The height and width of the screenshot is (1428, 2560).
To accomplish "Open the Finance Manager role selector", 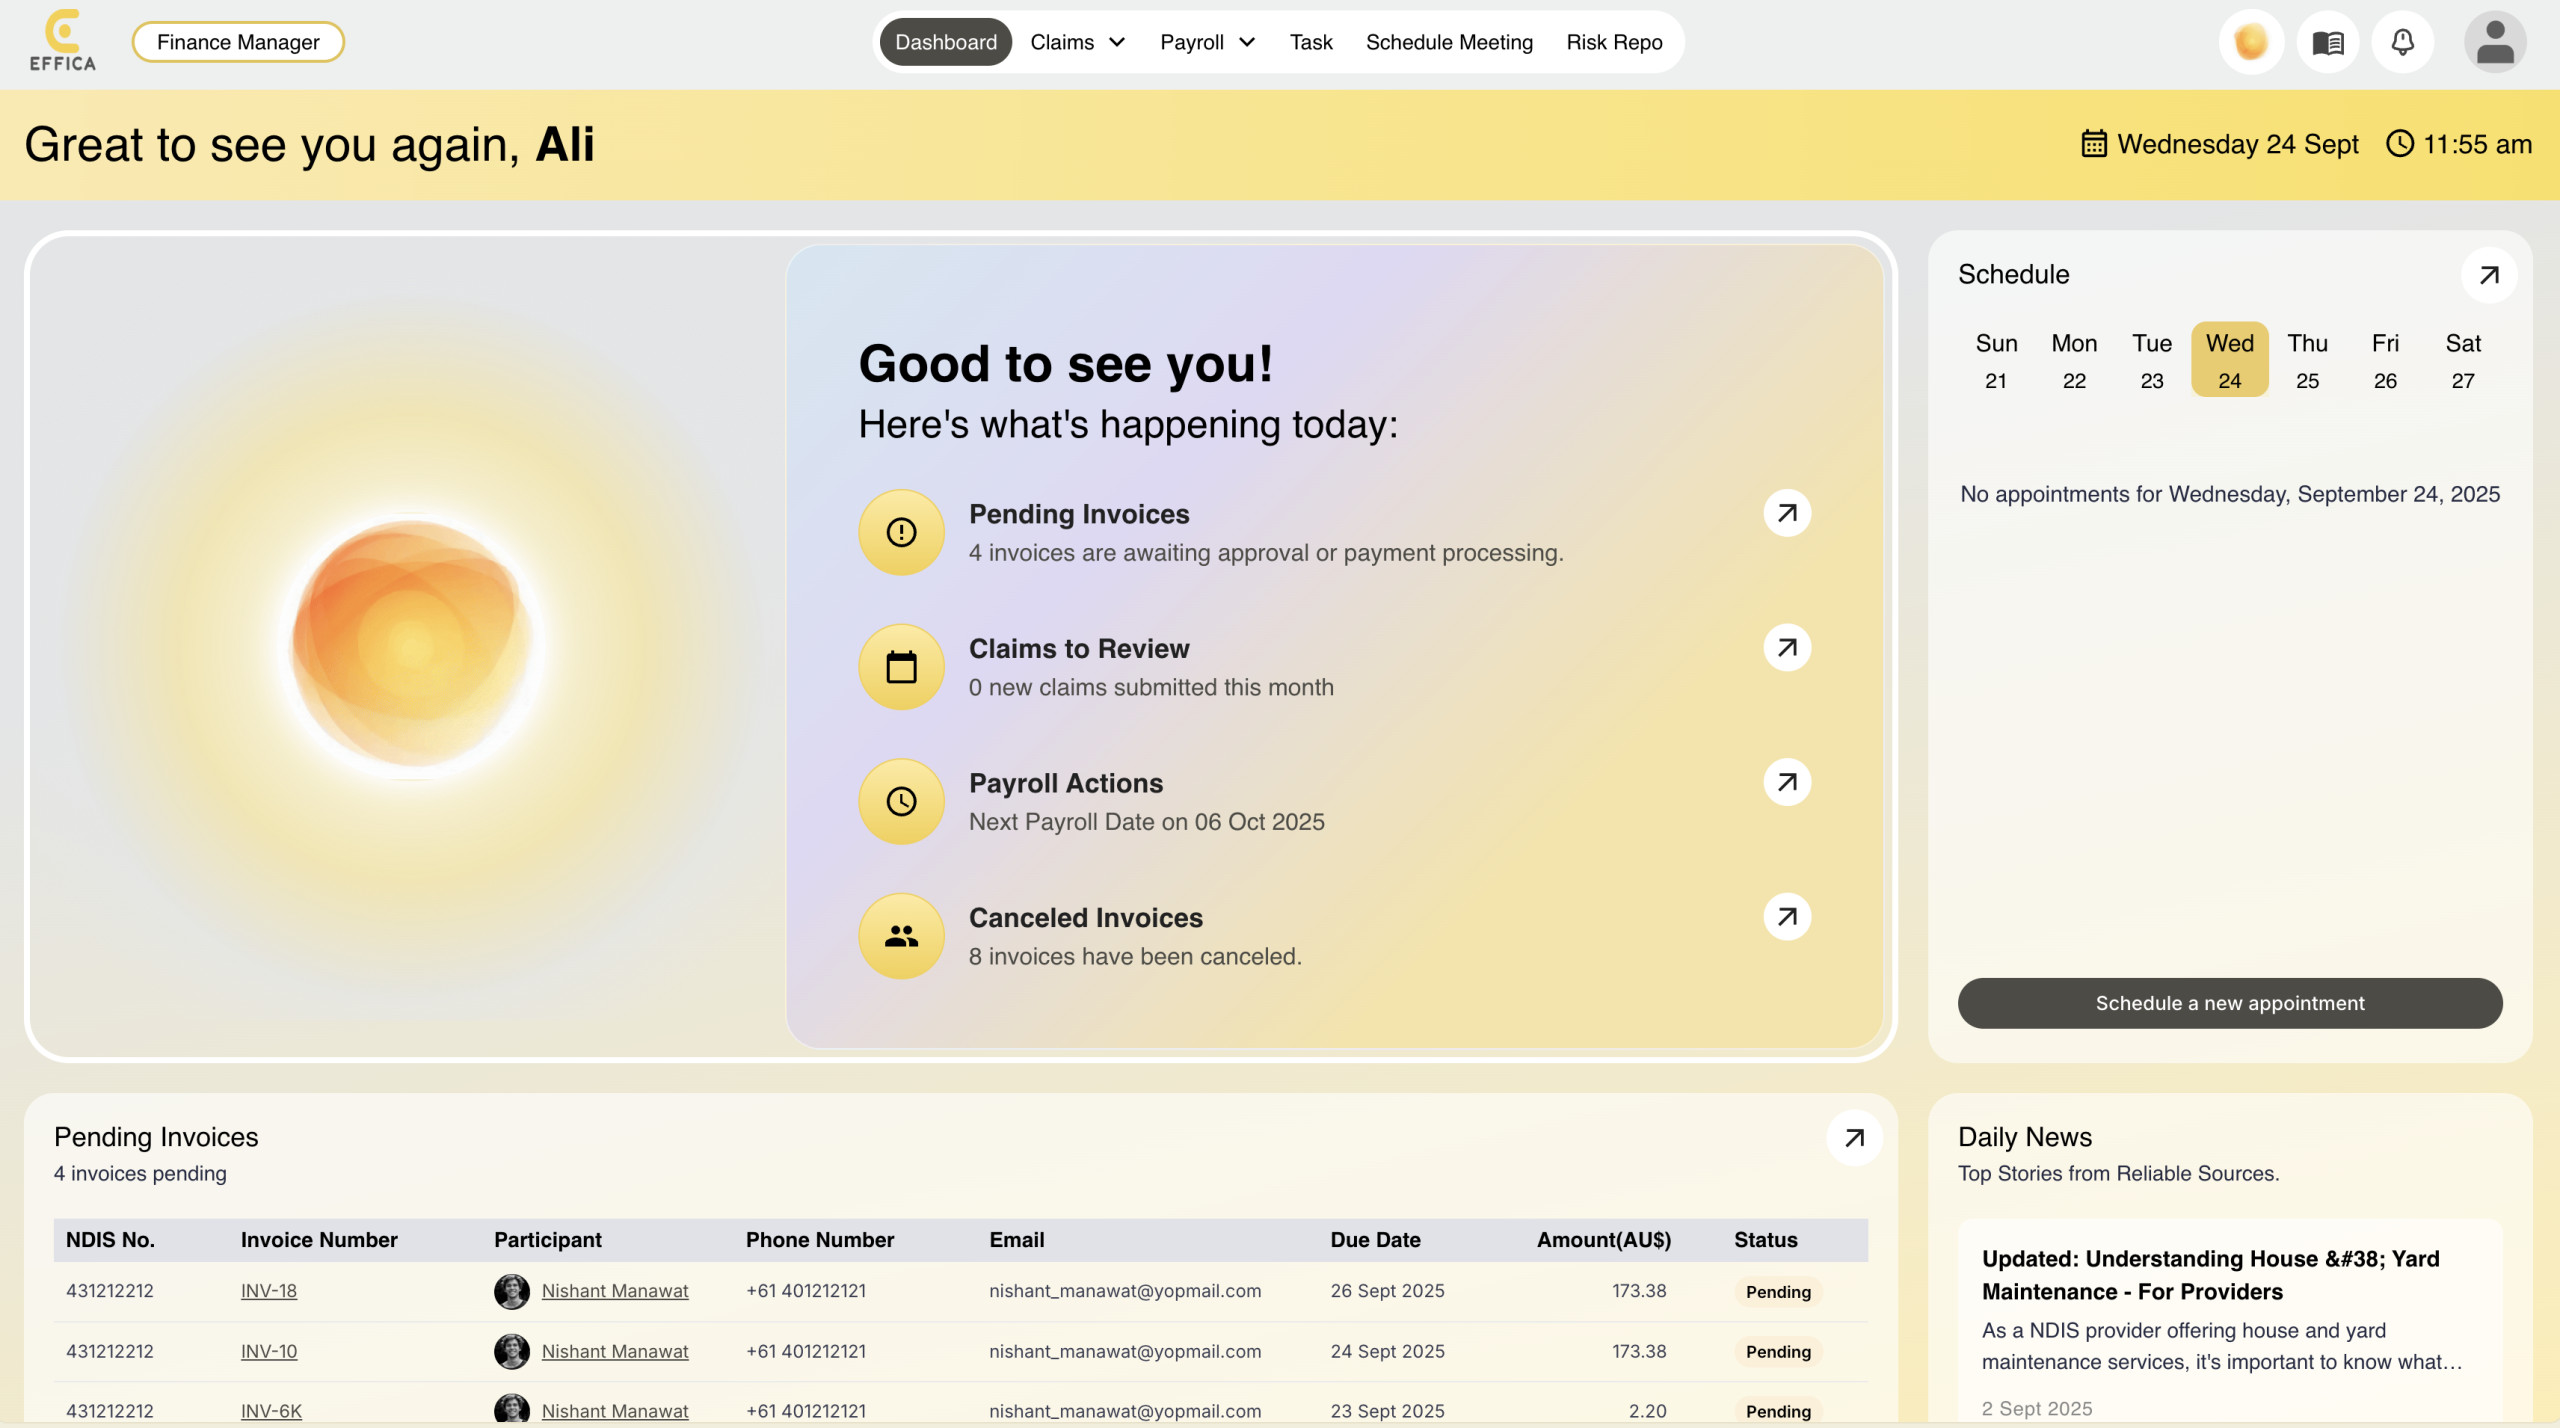I will 238,42.
